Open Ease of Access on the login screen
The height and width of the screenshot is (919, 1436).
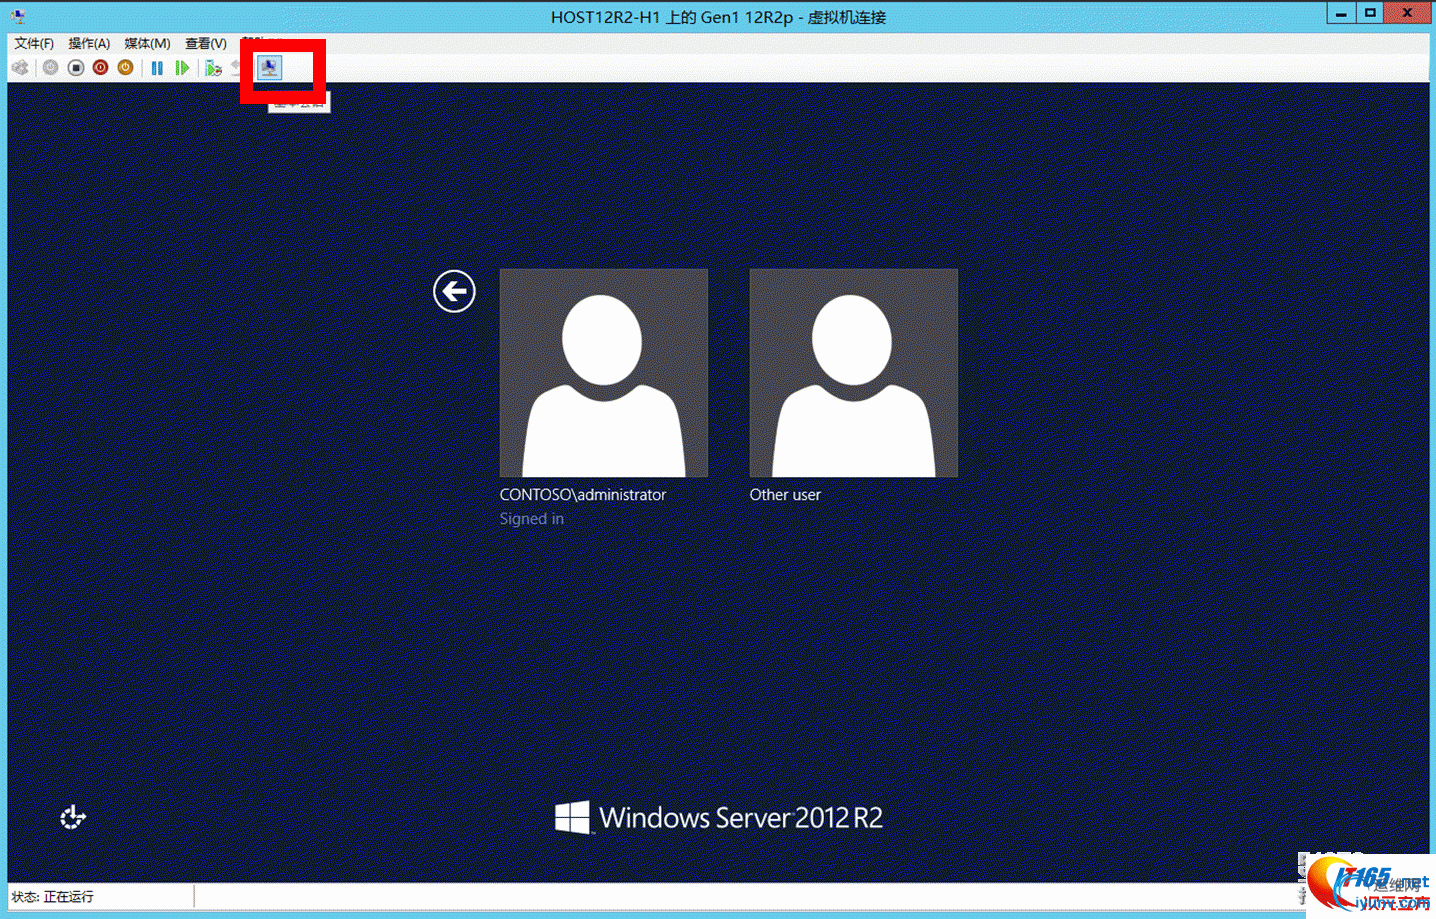[73, 818]
